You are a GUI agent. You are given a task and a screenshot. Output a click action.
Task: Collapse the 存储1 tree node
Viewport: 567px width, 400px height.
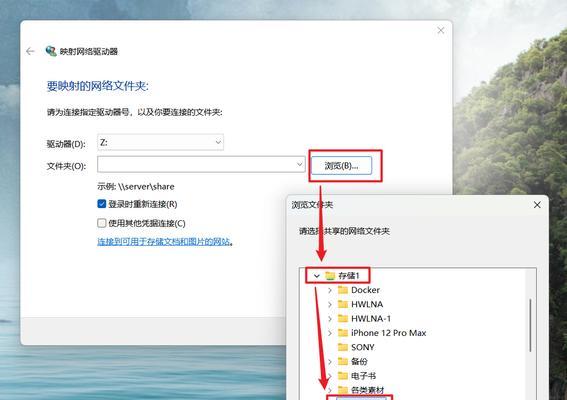317,276
